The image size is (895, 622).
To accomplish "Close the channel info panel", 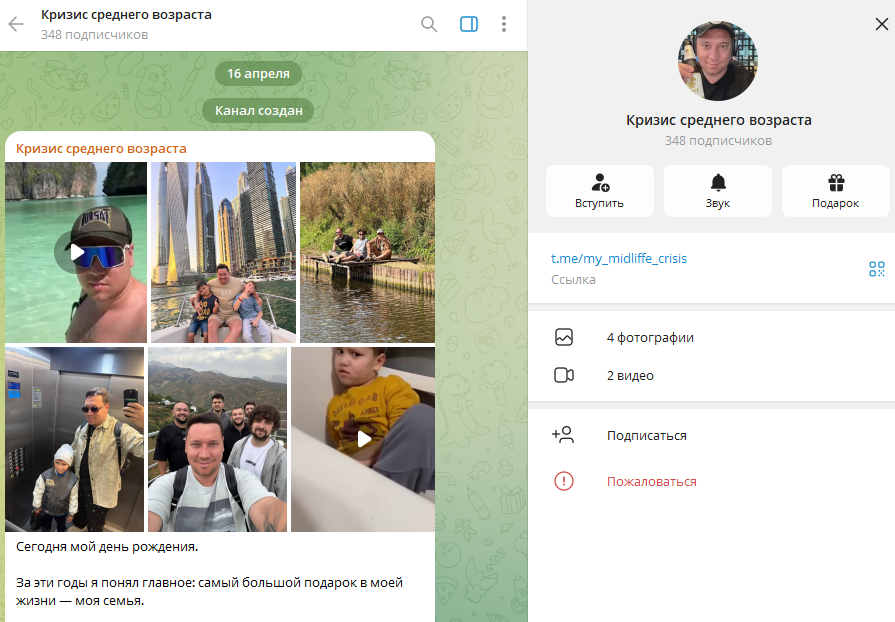I will (881, 24).
